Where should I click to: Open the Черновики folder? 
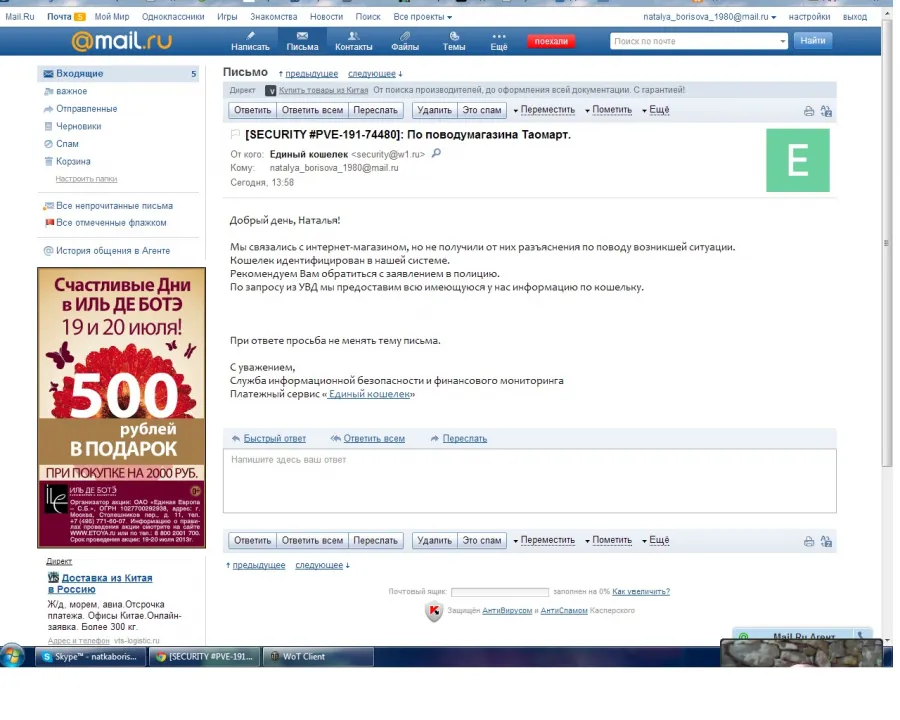pos(78,126)
